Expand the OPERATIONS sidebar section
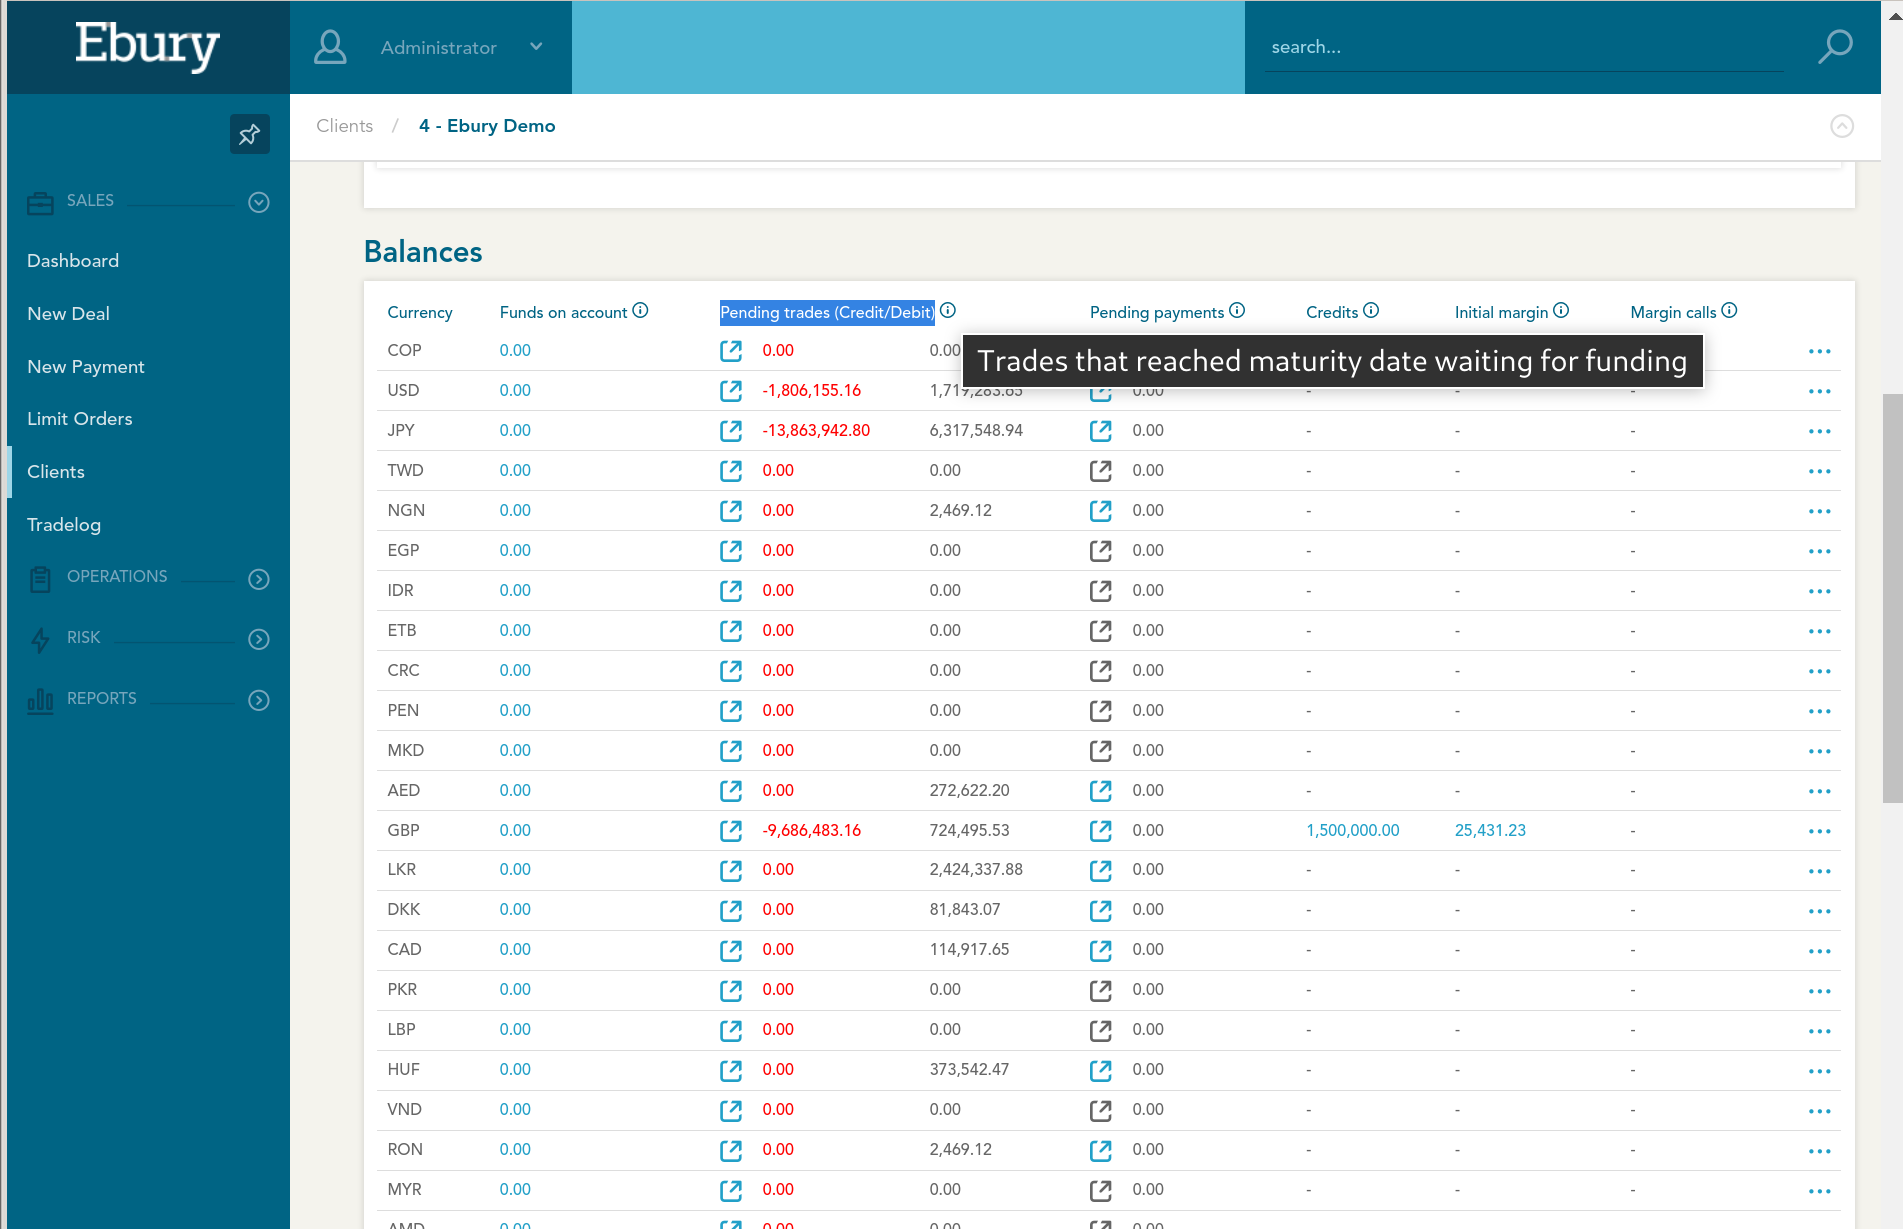Screen dimensions: 1903x1229 click(x=259, y=579)
